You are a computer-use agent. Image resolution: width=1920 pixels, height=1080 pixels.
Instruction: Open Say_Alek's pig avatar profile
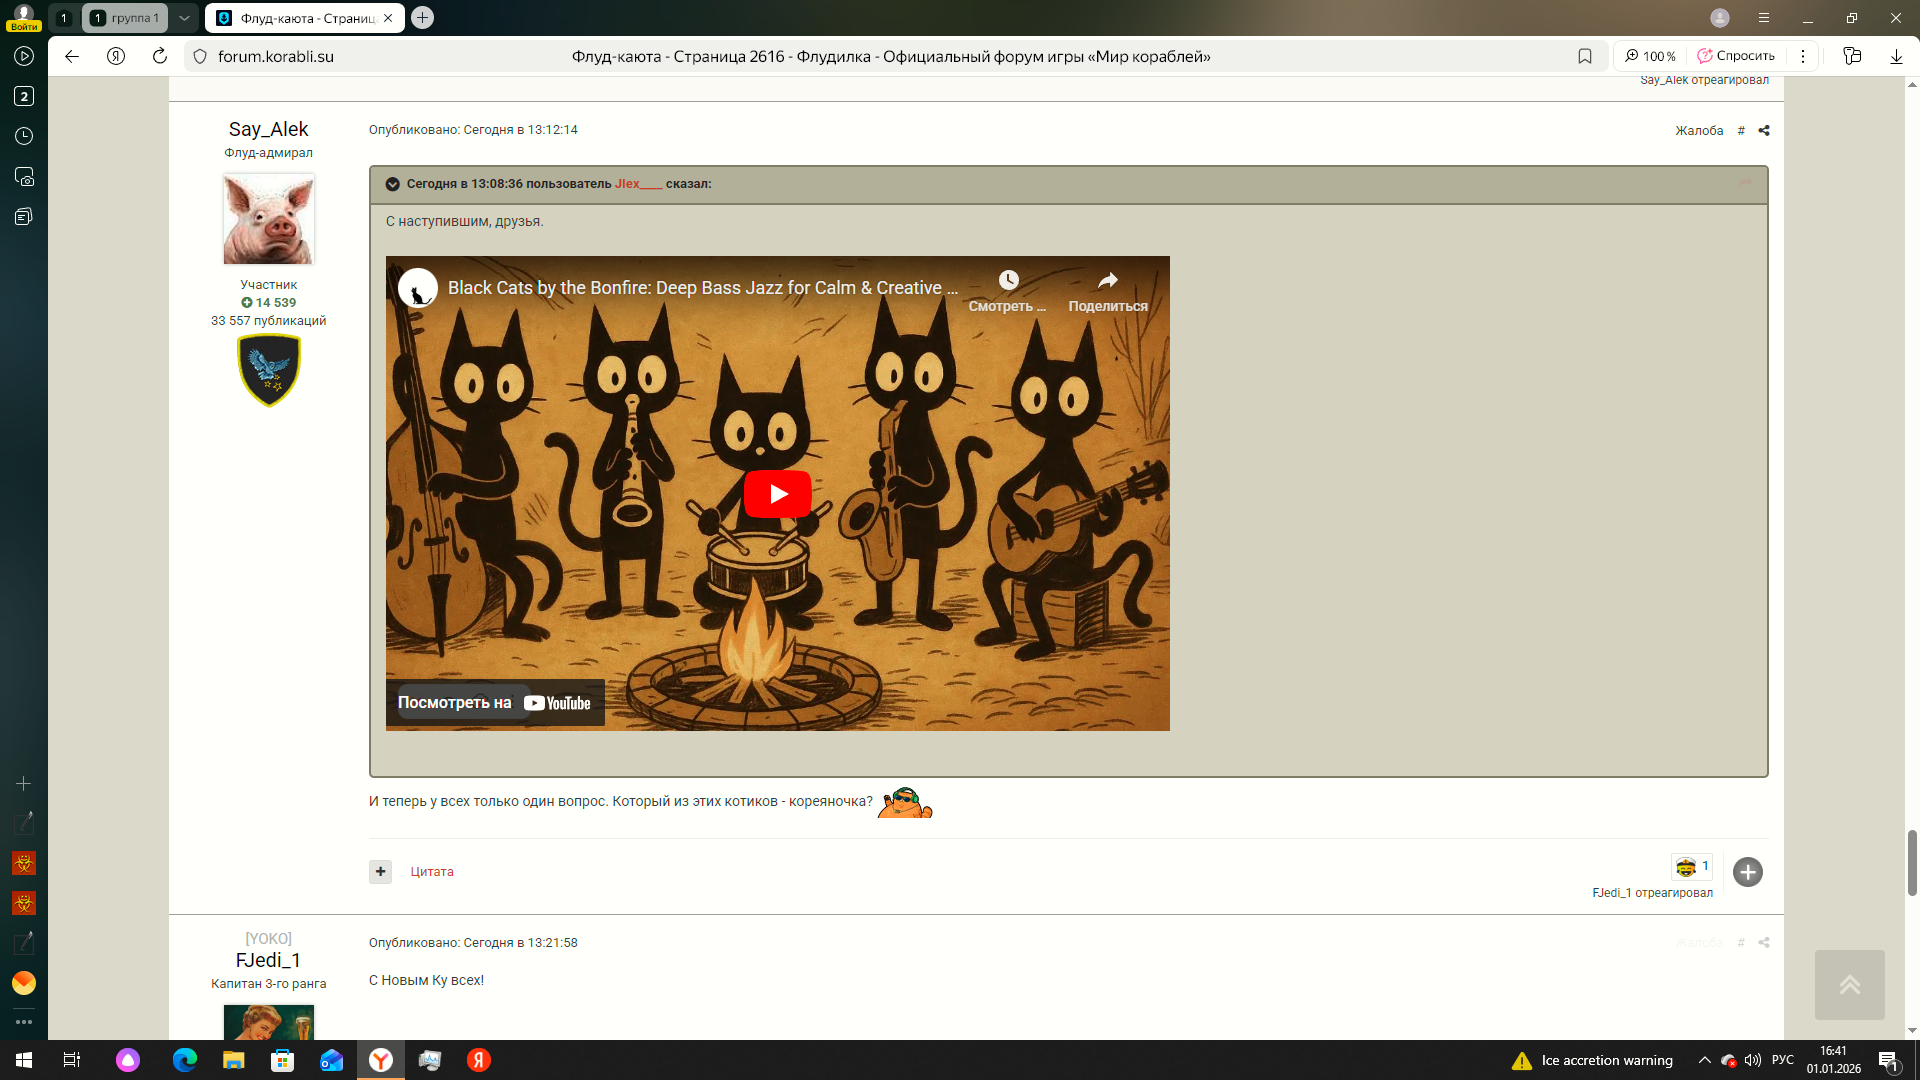click(268, 219)
